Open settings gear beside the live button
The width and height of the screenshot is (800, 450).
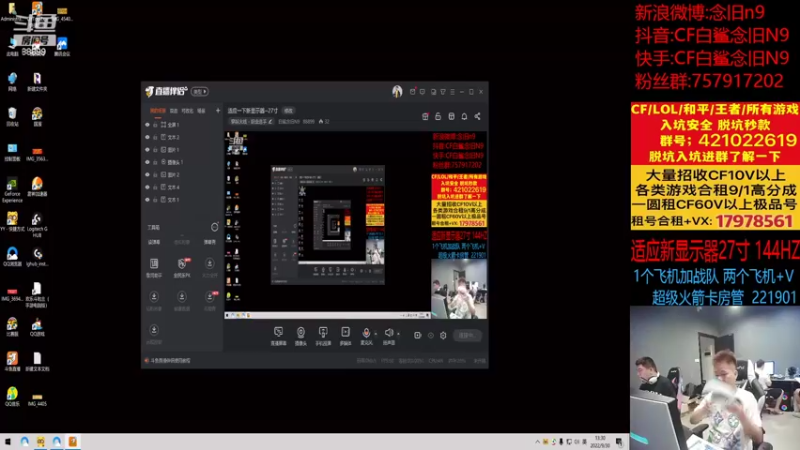[443, 336]
